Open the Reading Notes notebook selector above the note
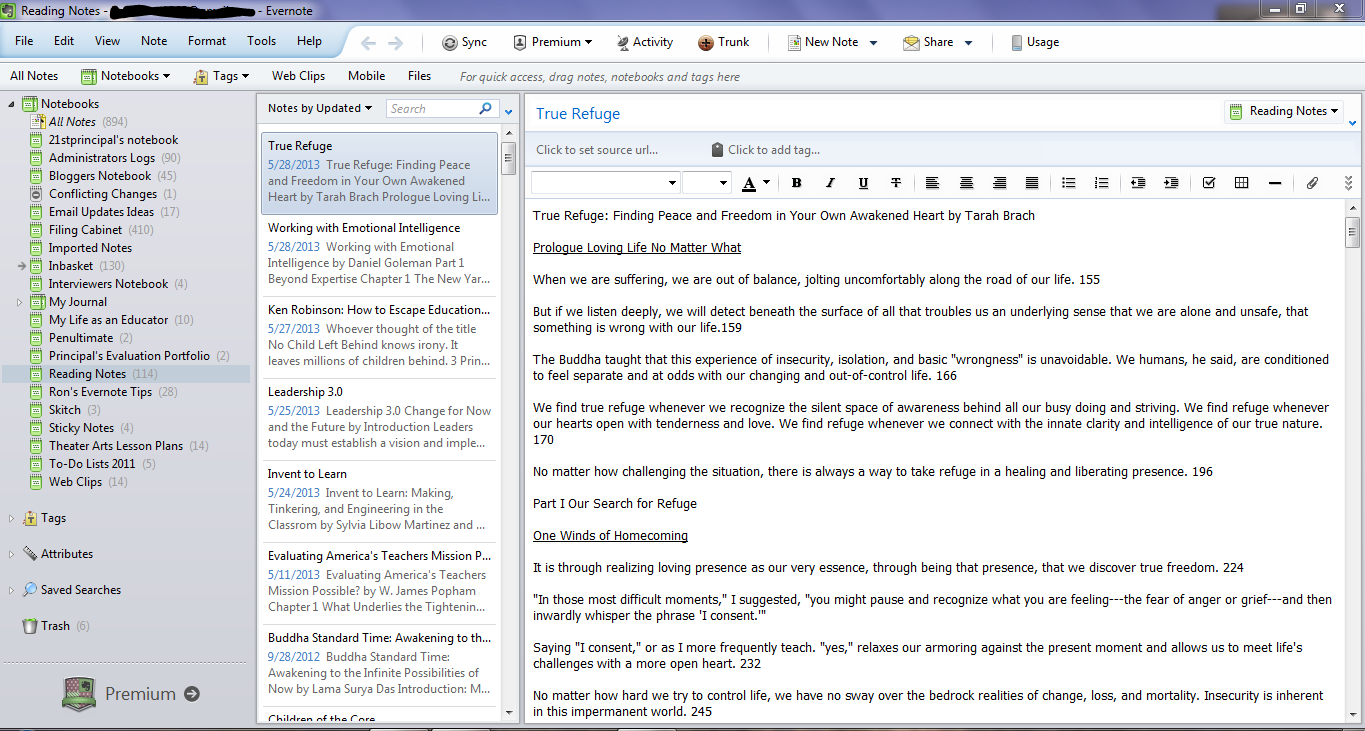1365x731 pixels. (x=1285, y=111)
